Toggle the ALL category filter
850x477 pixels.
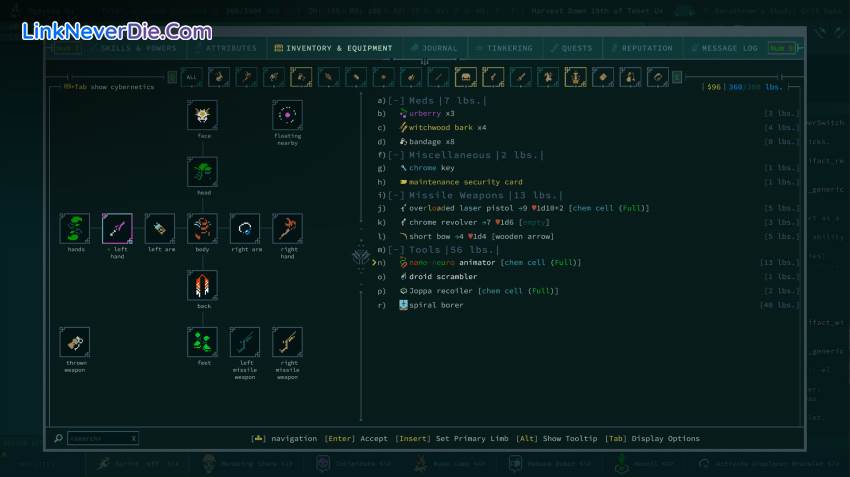(192, 76)
